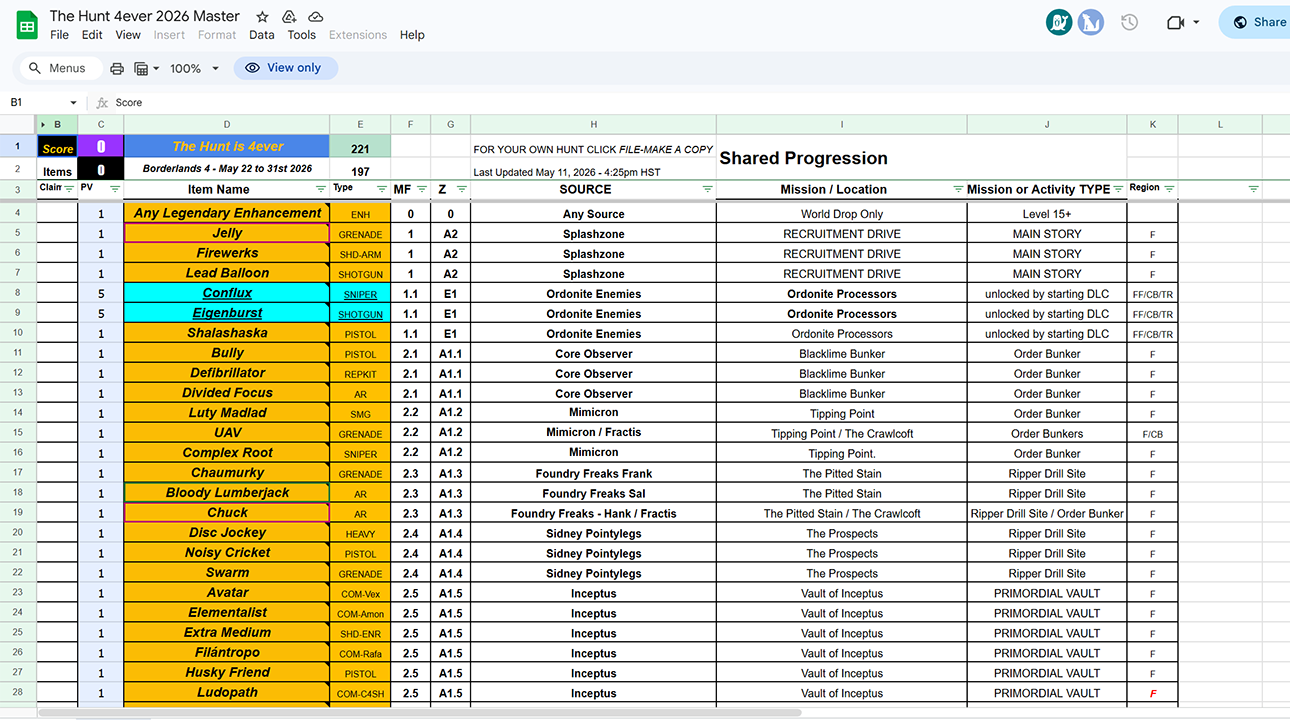The image size is (1290, 720).
Task: Check the cloud document status icon
Action: point(316,17)
